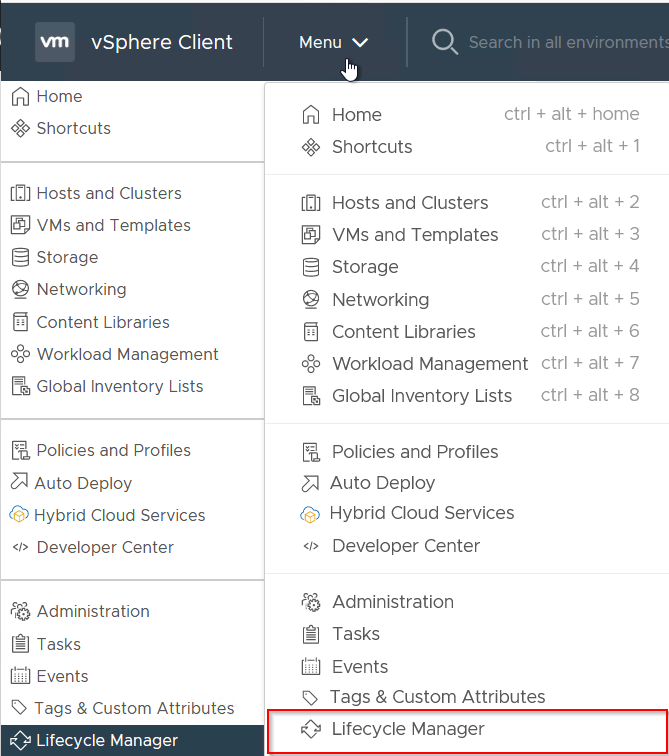
Task: Open the Menu dropdown chevron
Action: click(360, 43)
